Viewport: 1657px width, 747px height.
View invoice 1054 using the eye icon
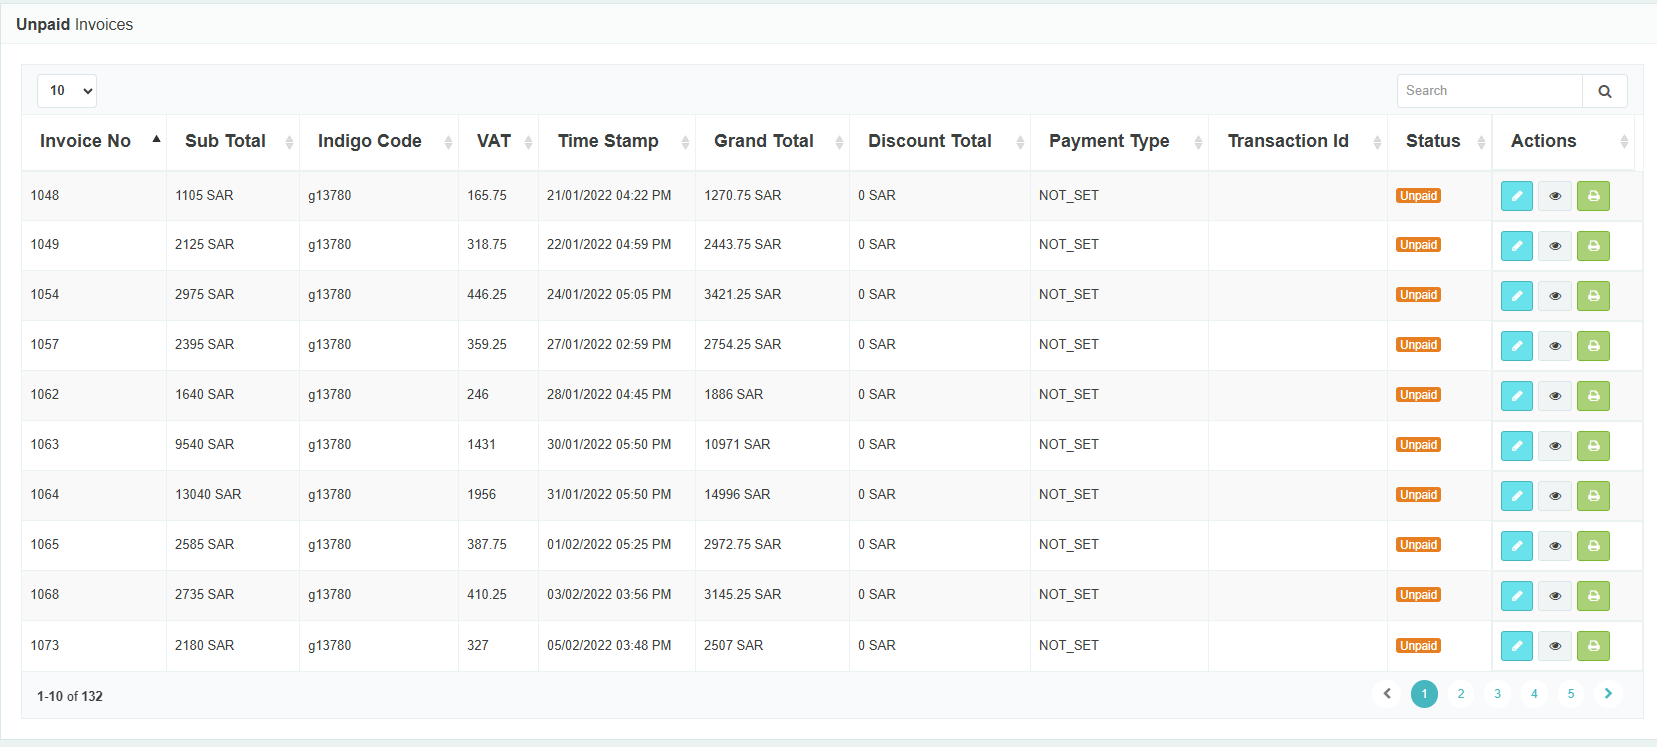1555,296
